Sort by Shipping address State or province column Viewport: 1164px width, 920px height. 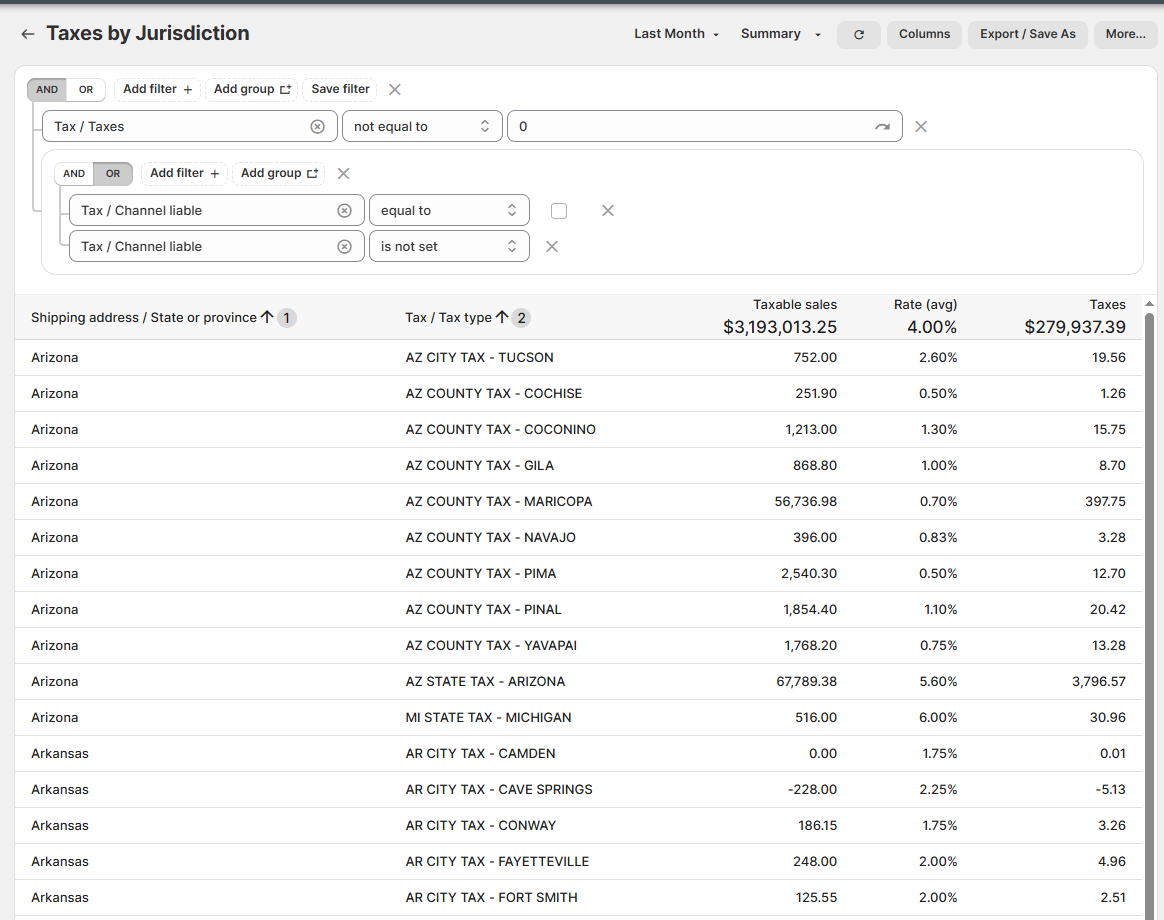coord(144,318)
